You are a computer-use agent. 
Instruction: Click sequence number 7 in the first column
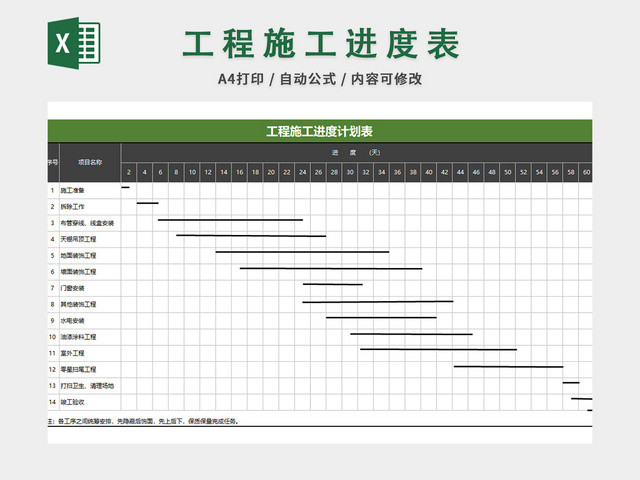[x=52, y=288]
